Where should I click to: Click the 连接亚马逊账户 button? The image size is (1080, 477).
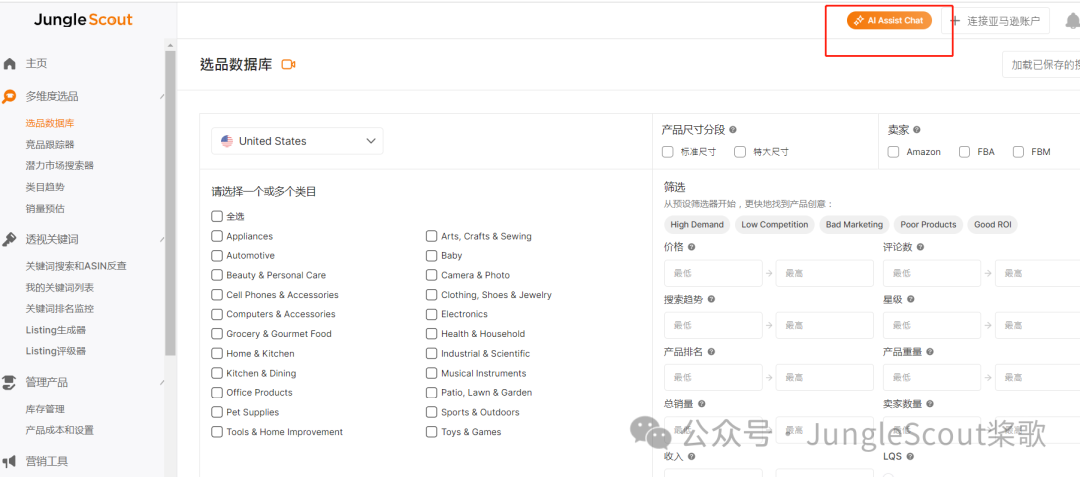pyautogui.click(x=995, y=21)
